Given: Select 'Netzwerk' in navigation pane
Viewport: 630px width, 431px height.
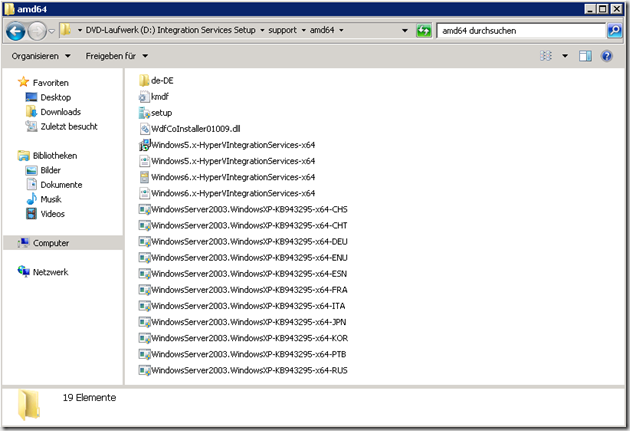Looking at the screenshot, I should point(50,272).
